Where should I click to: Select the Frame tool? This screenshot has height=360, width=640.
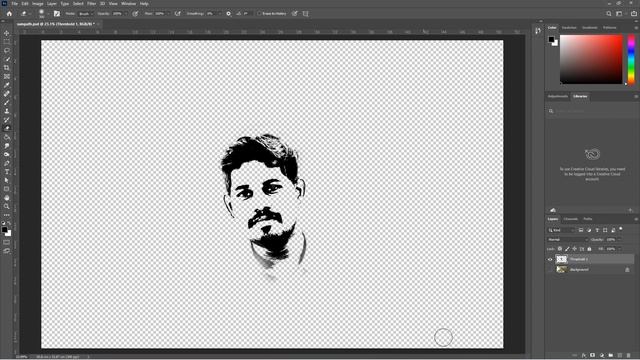(x=7, y=76)
